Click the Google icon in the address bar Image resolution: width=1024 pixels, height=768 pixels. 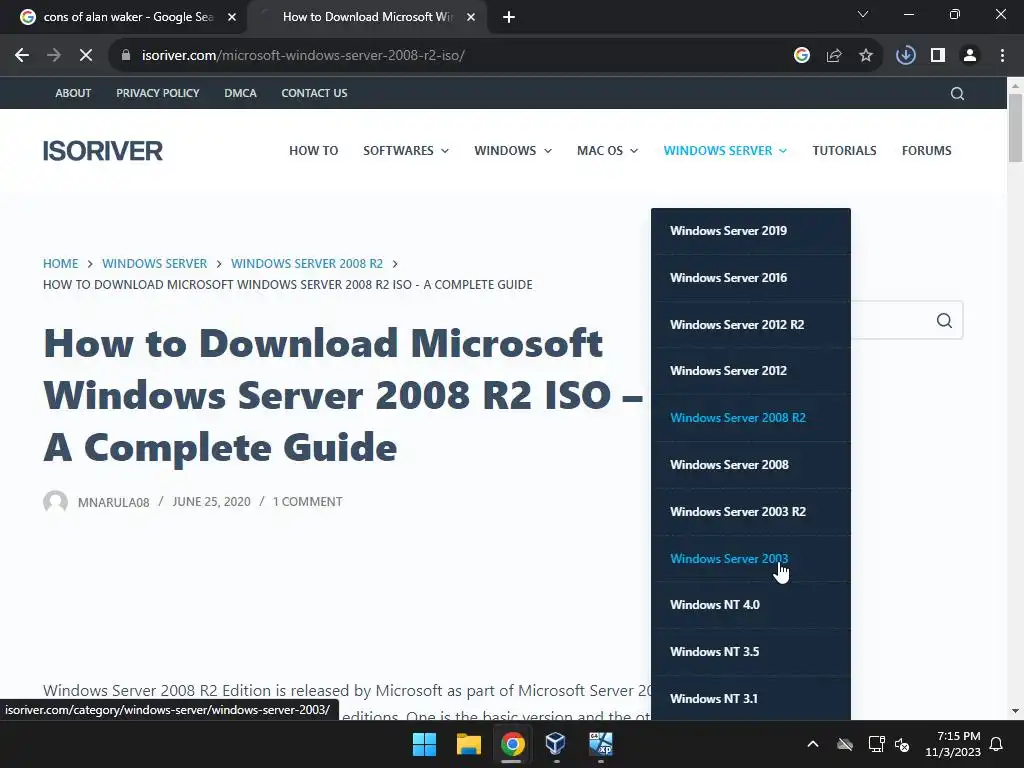pyautogui.click(x=802, y=56)
